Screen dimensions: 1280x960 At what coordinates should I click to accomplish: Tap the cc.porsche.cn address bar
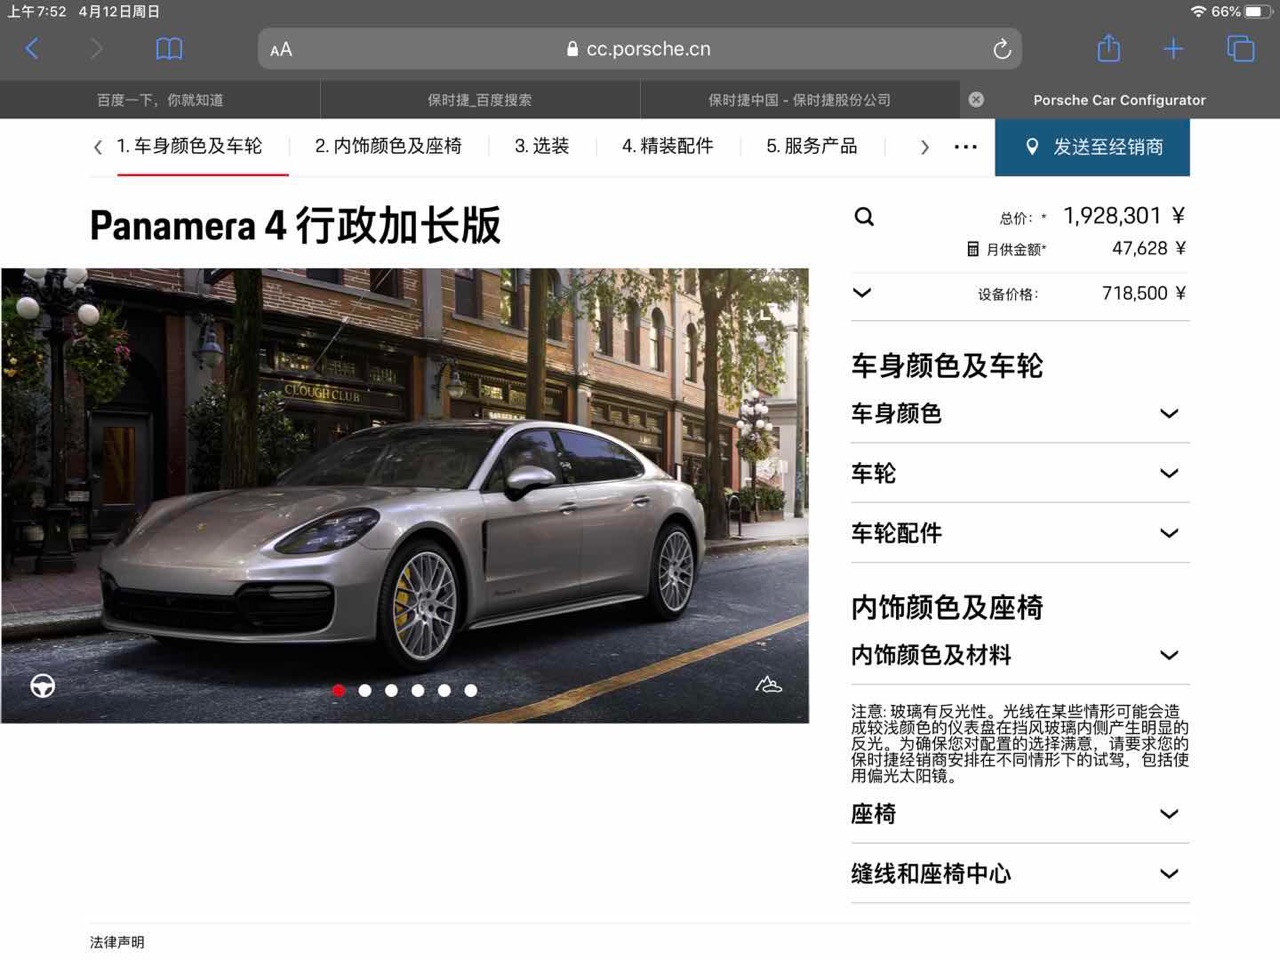[x=640, y=48]
